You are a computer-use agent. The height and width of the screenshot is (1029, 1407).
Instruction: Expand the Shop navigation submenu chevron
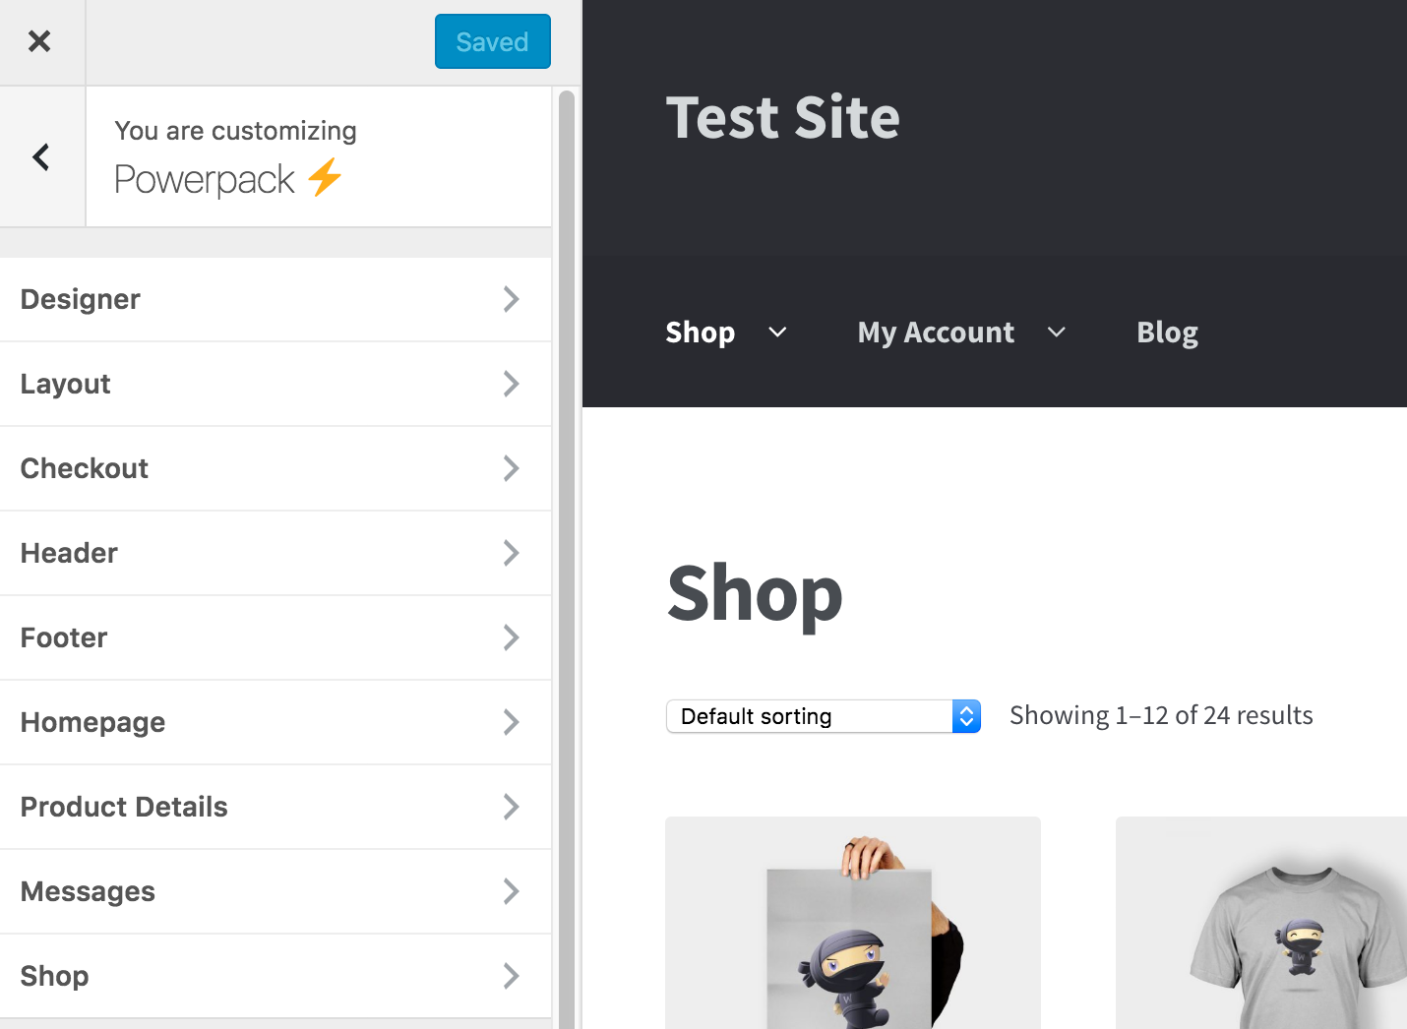click(x=778, y=333)
